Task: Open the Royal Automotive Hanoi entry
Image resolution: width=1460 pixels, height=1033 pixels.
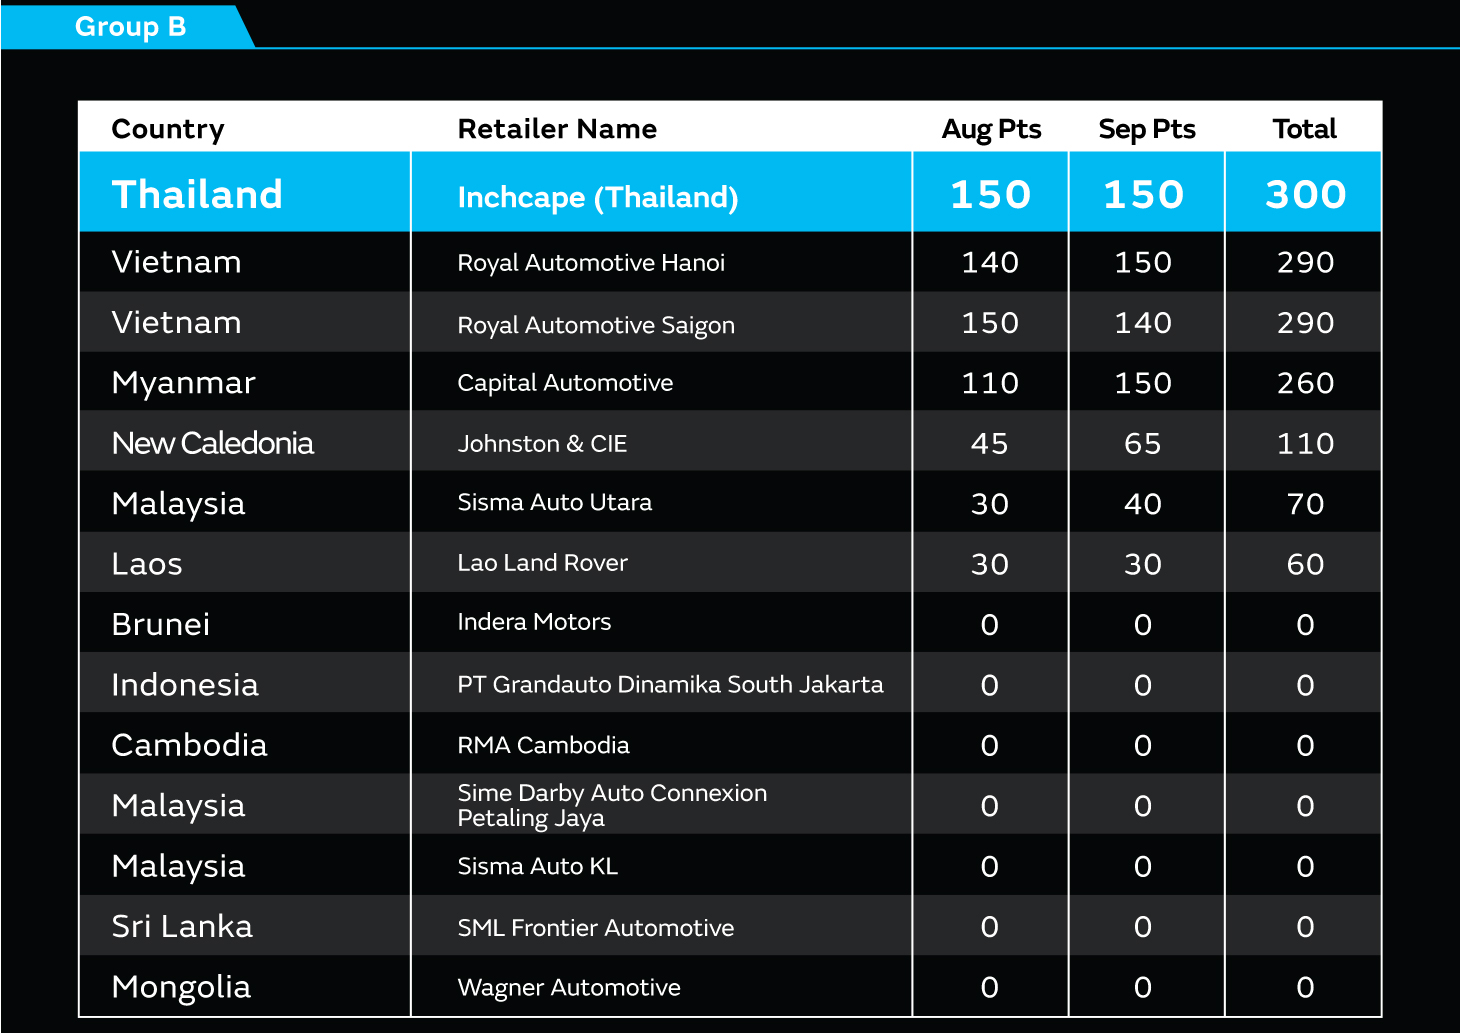Action: point(590,263)
